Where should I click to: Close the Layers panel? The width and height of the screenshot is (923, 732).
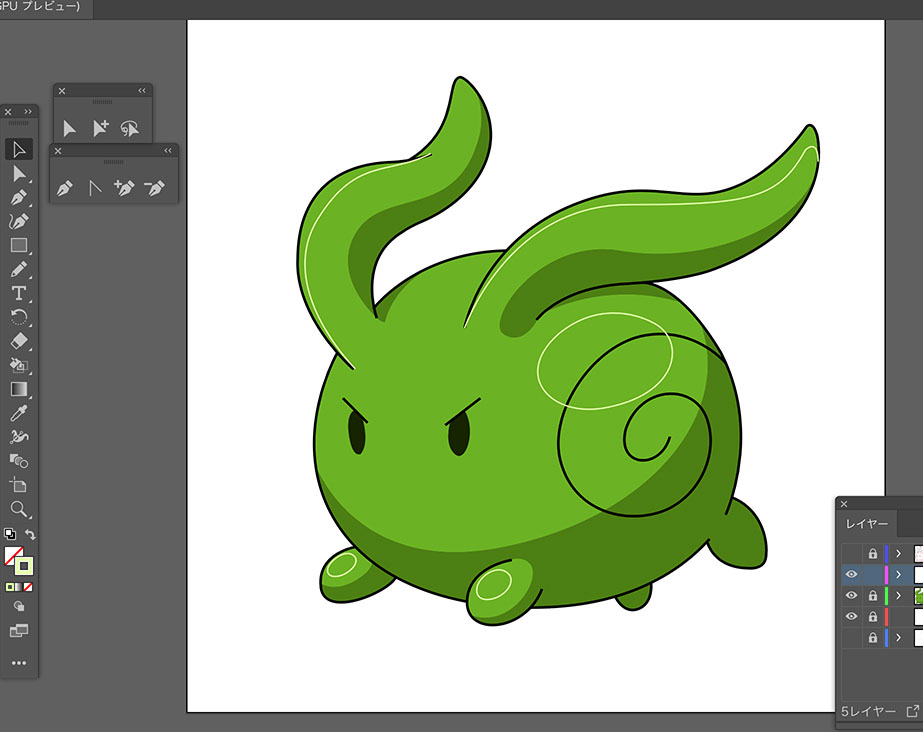coord(844,504)
